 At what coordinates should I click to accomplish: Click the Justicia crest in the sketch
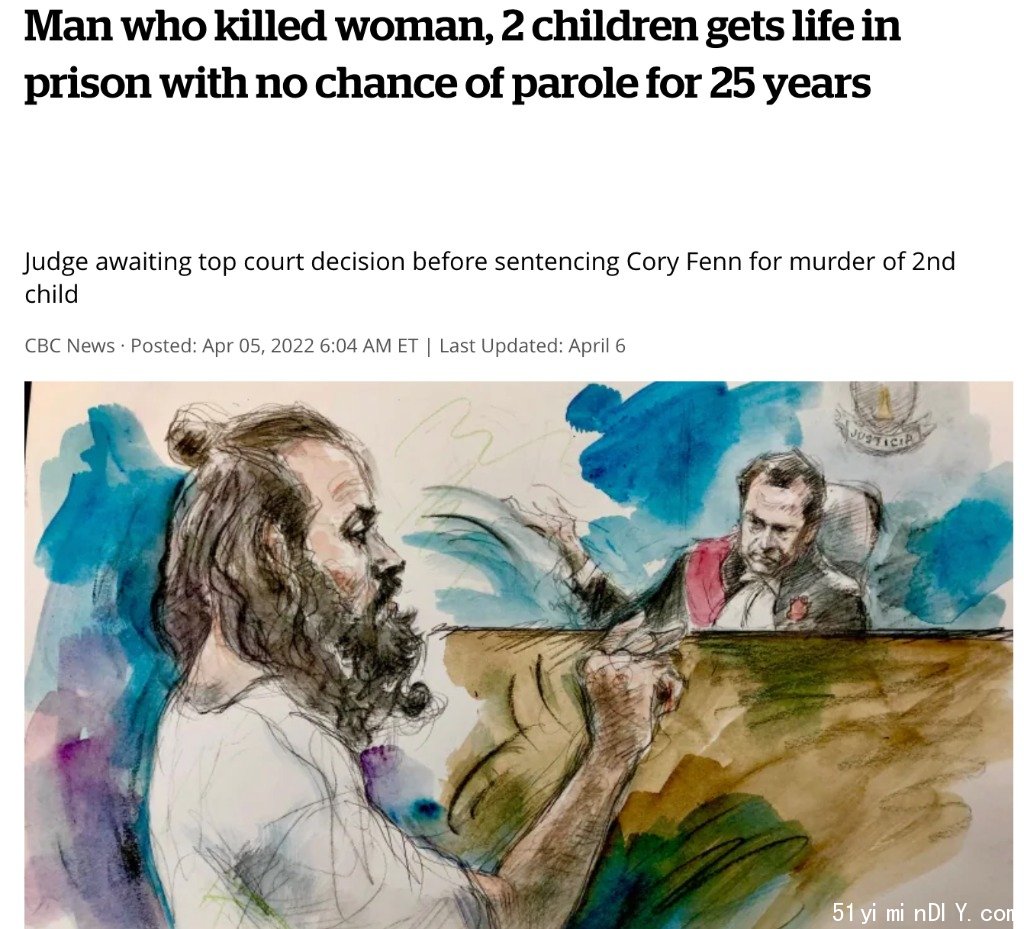click(x=885, y=413)
